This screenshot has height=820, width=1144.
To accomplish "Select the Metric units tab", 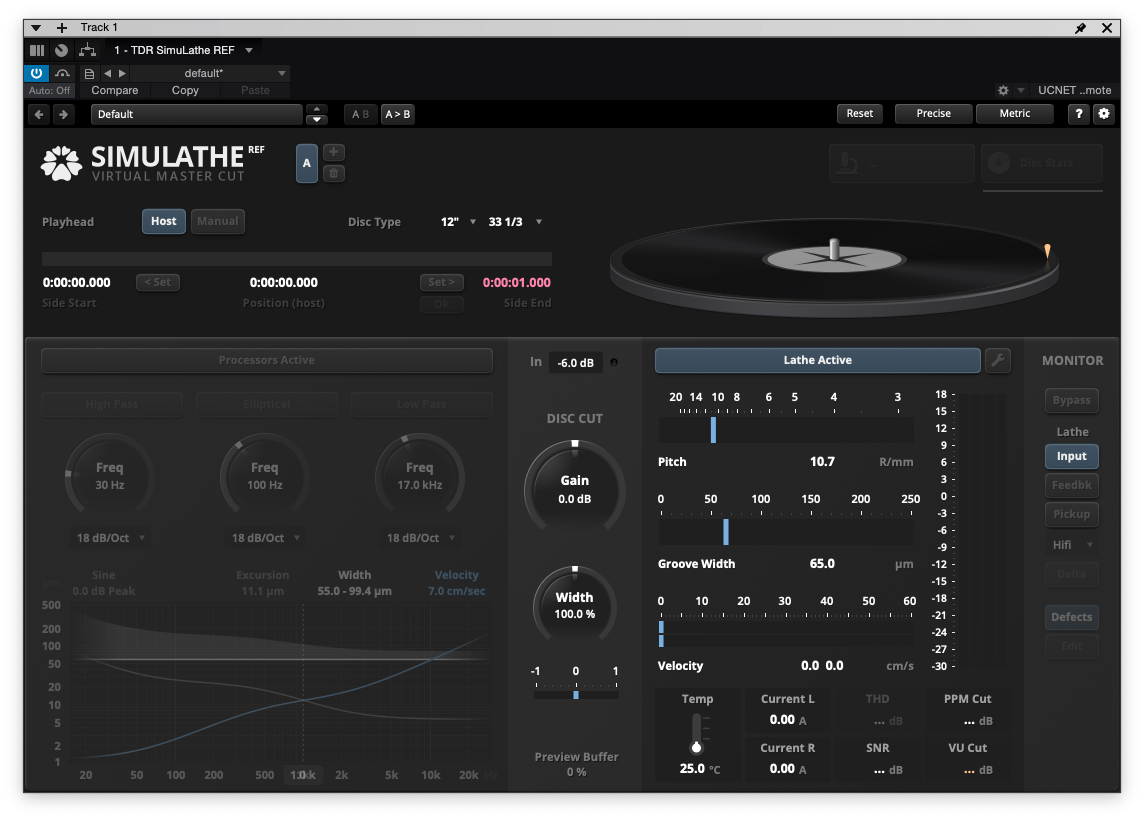I will (1015, 113).
